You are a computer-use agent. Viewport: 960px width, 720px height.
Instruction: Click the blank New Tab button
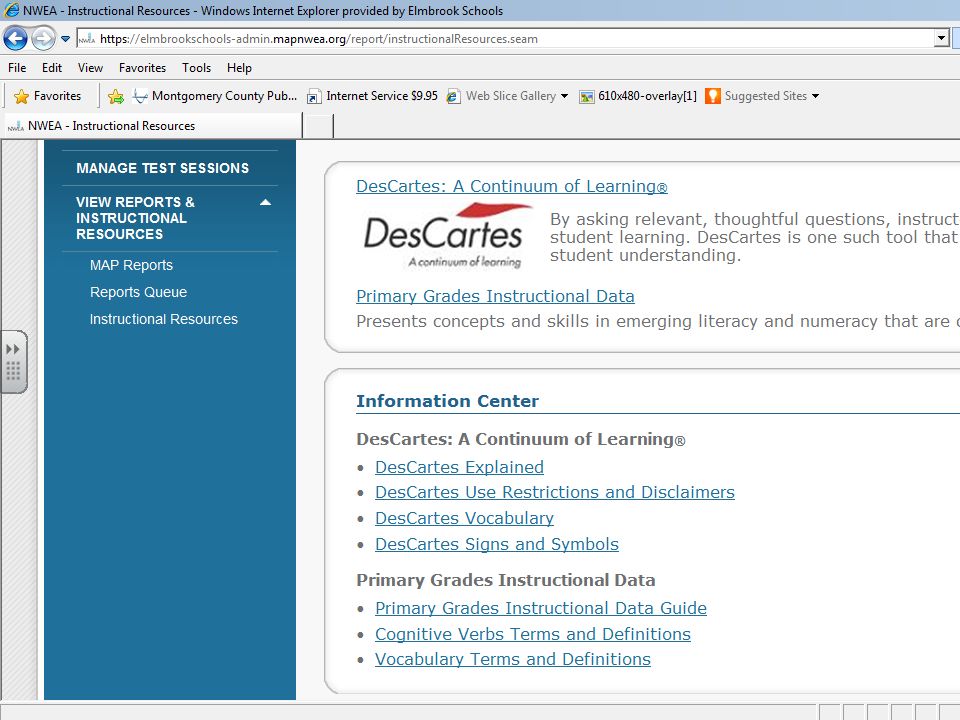point(318,126)
